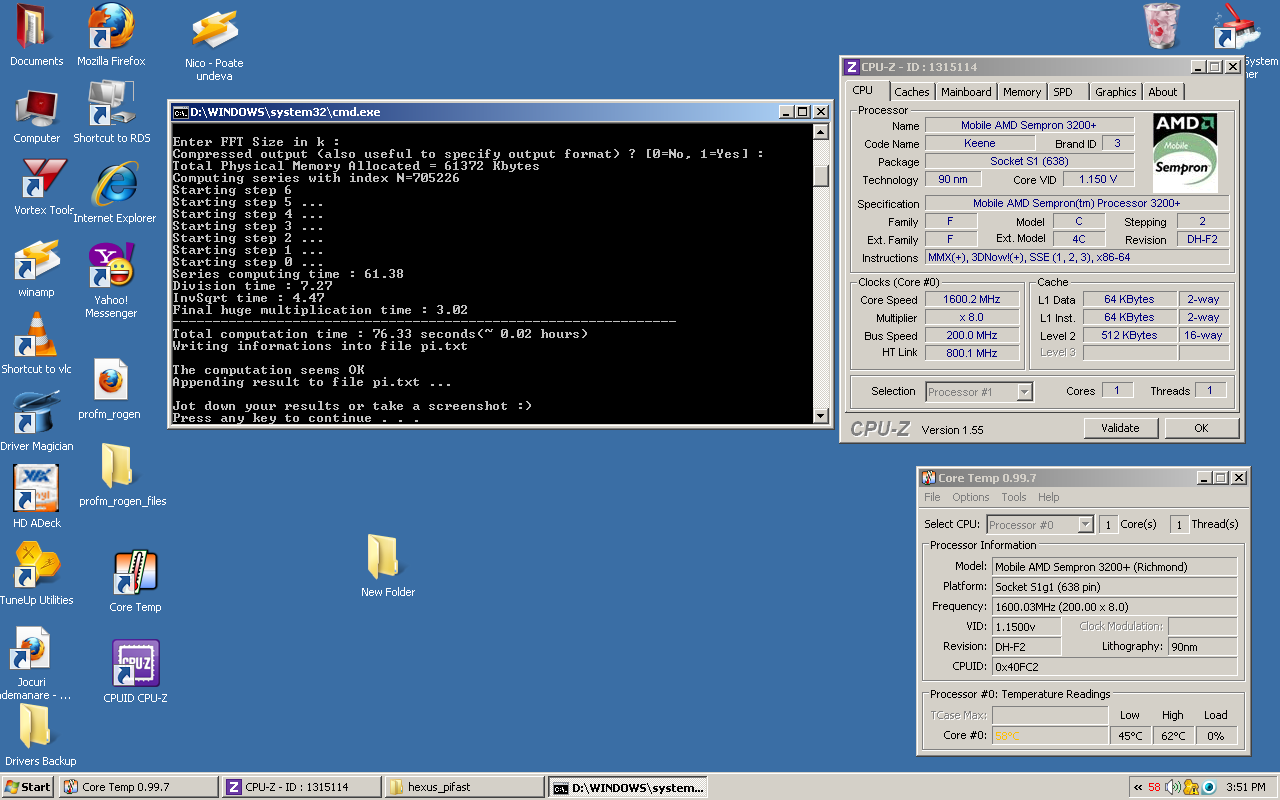Screen dimensions: 1280x800
Task: Switch to the Memory tab in CPU-Z
Action: point(1021,92)
